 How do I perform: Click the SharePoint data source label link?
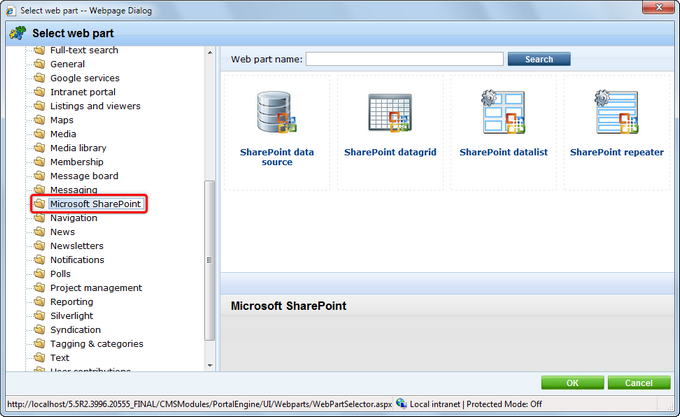tap(277, 157)
